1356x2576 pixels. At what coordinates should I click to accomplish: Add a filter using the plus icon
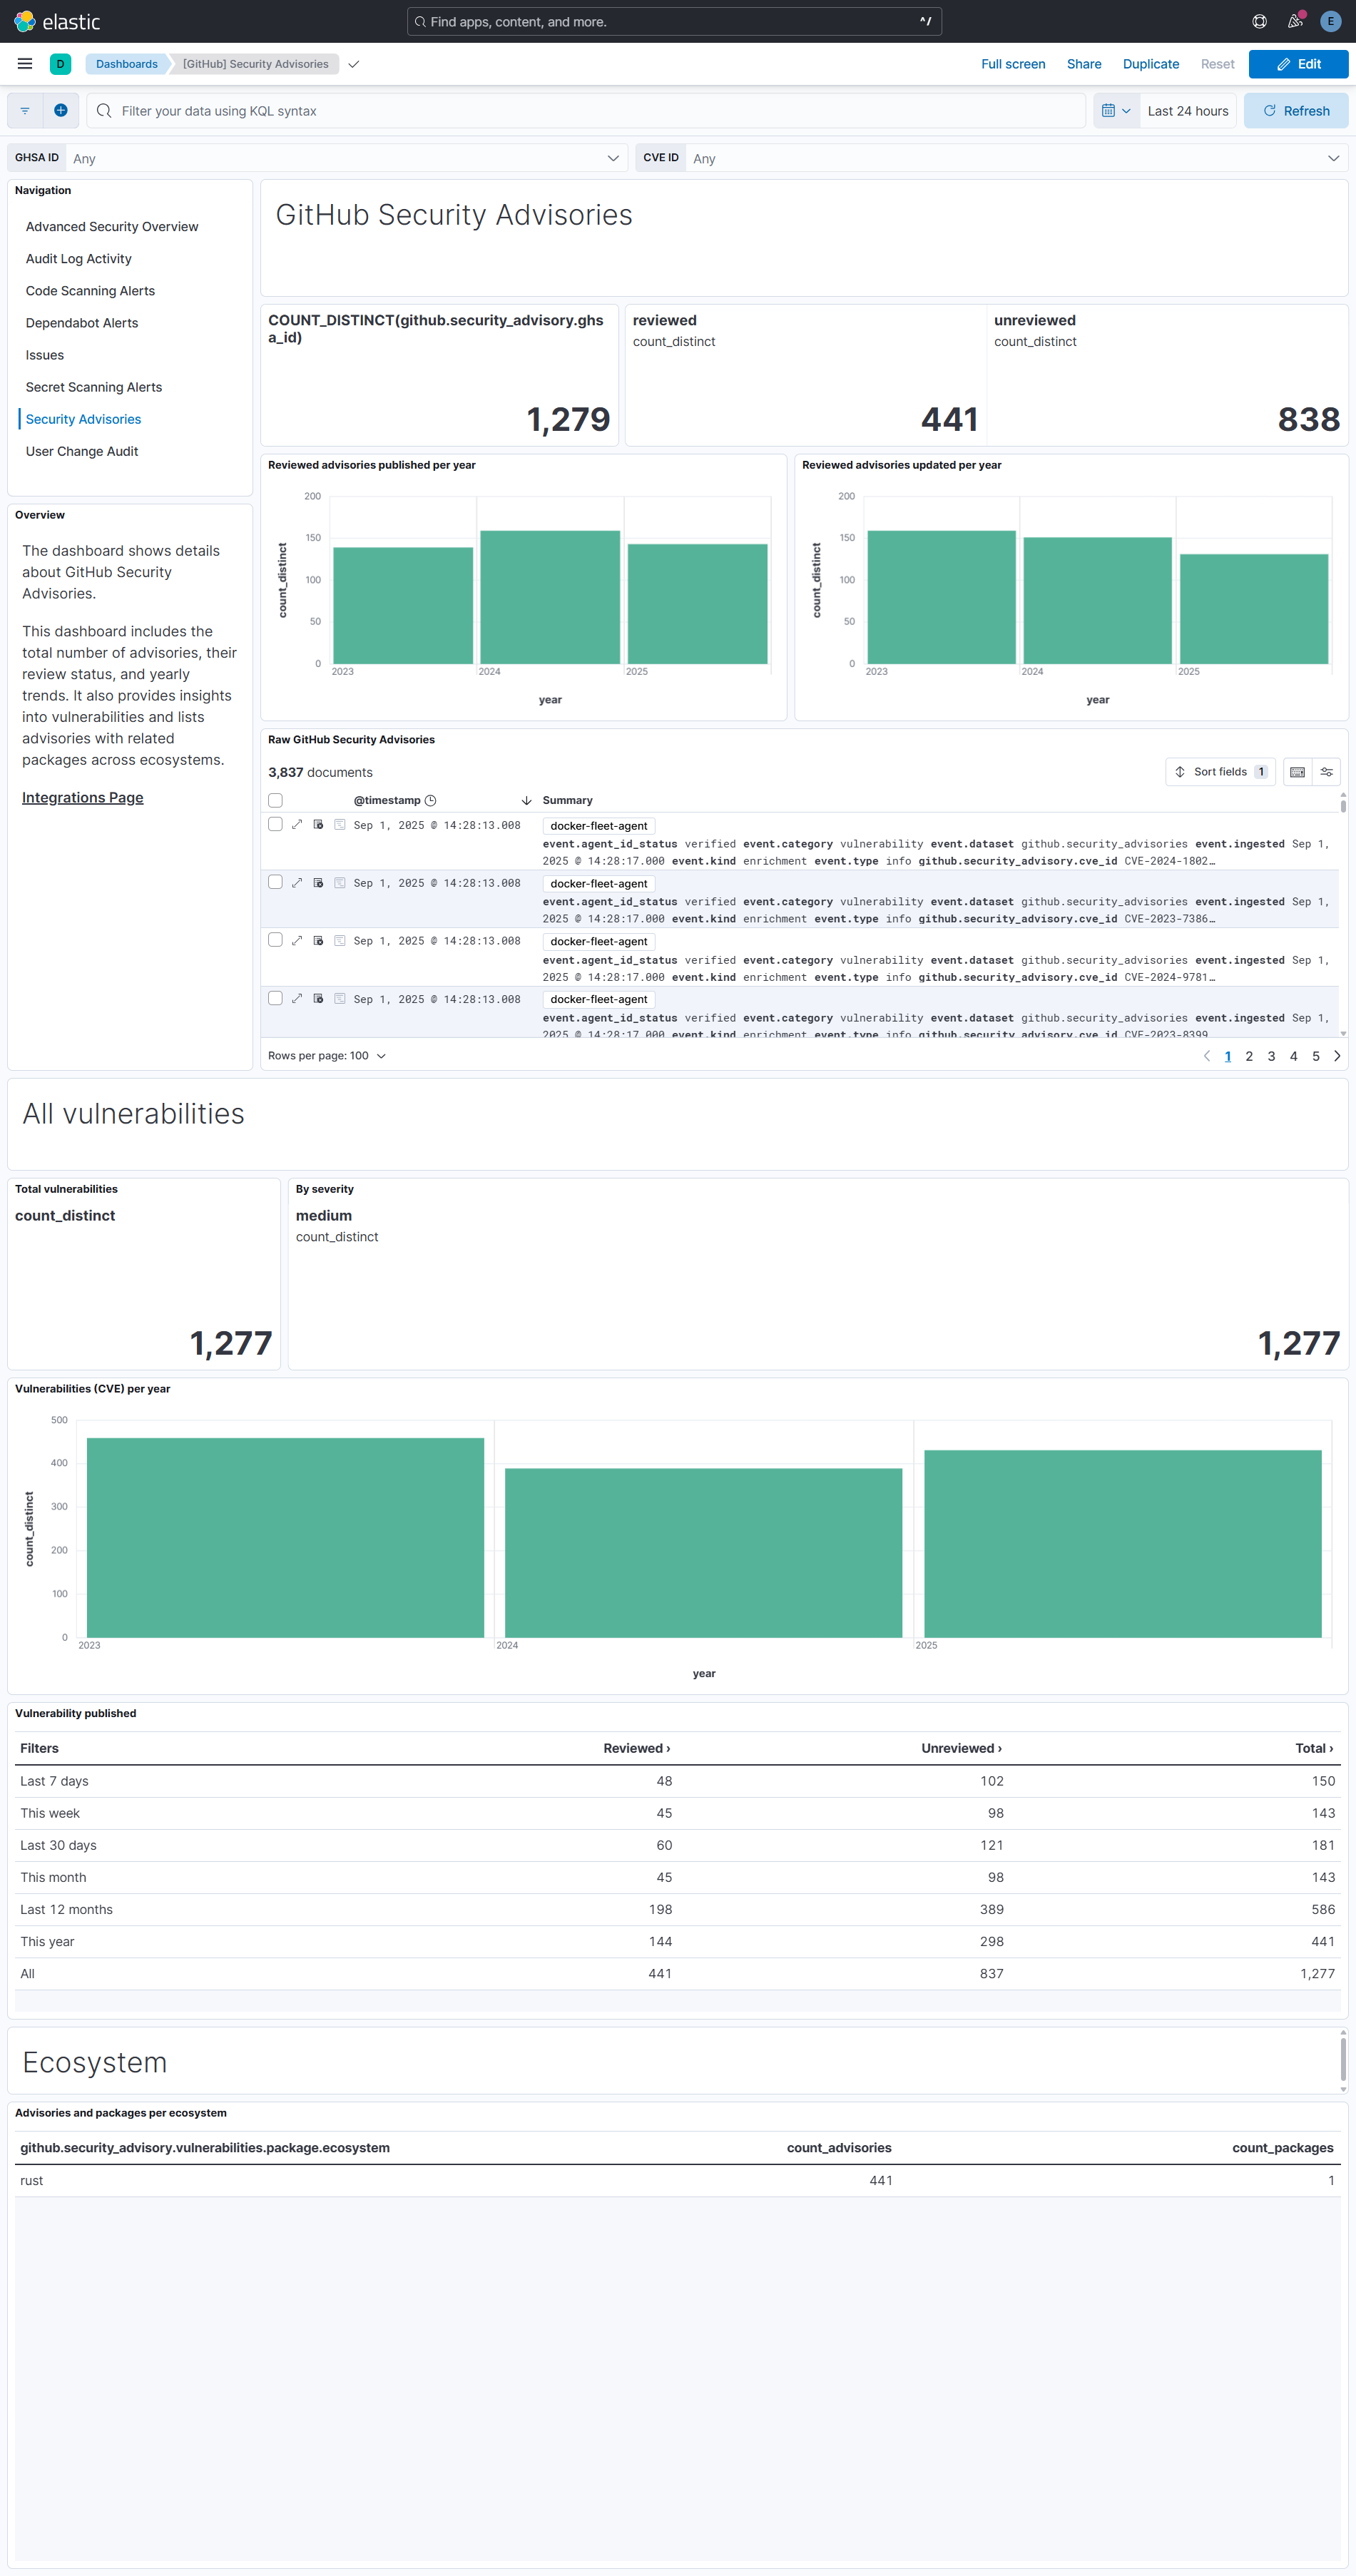pos(61,110)
